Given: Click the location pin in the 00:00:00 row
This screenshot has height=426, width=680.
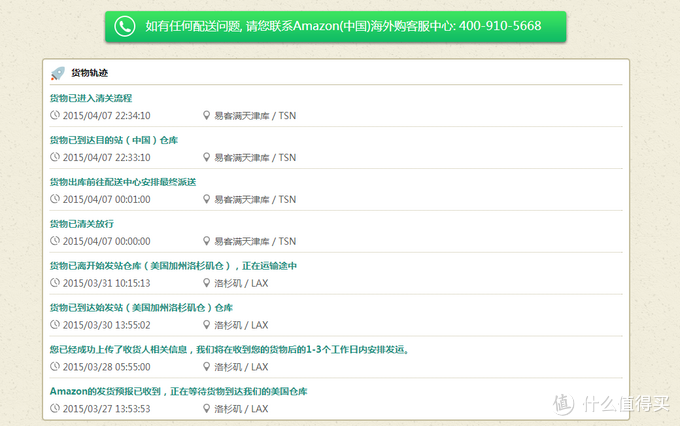Looking at the screenshot, I should (206, 241).
